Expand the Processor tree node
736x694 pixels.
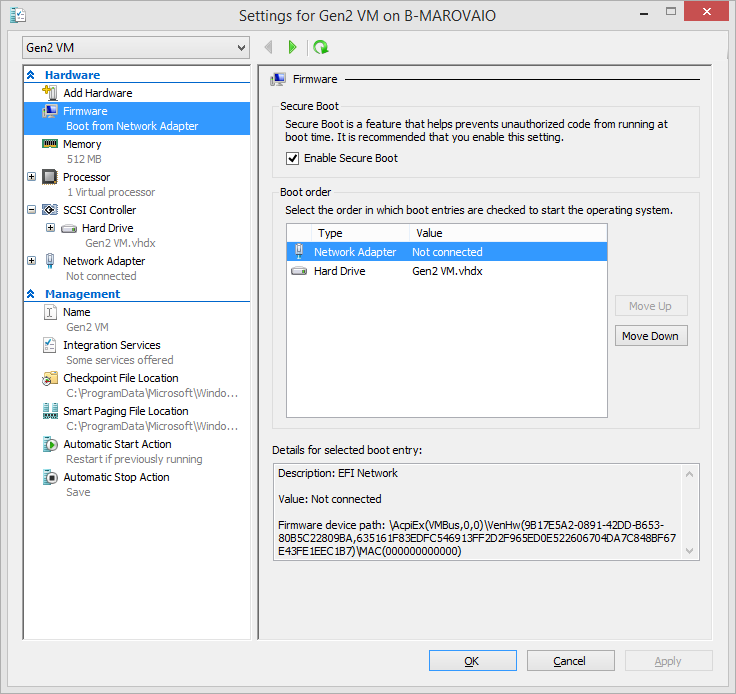(x=32, y=177)
